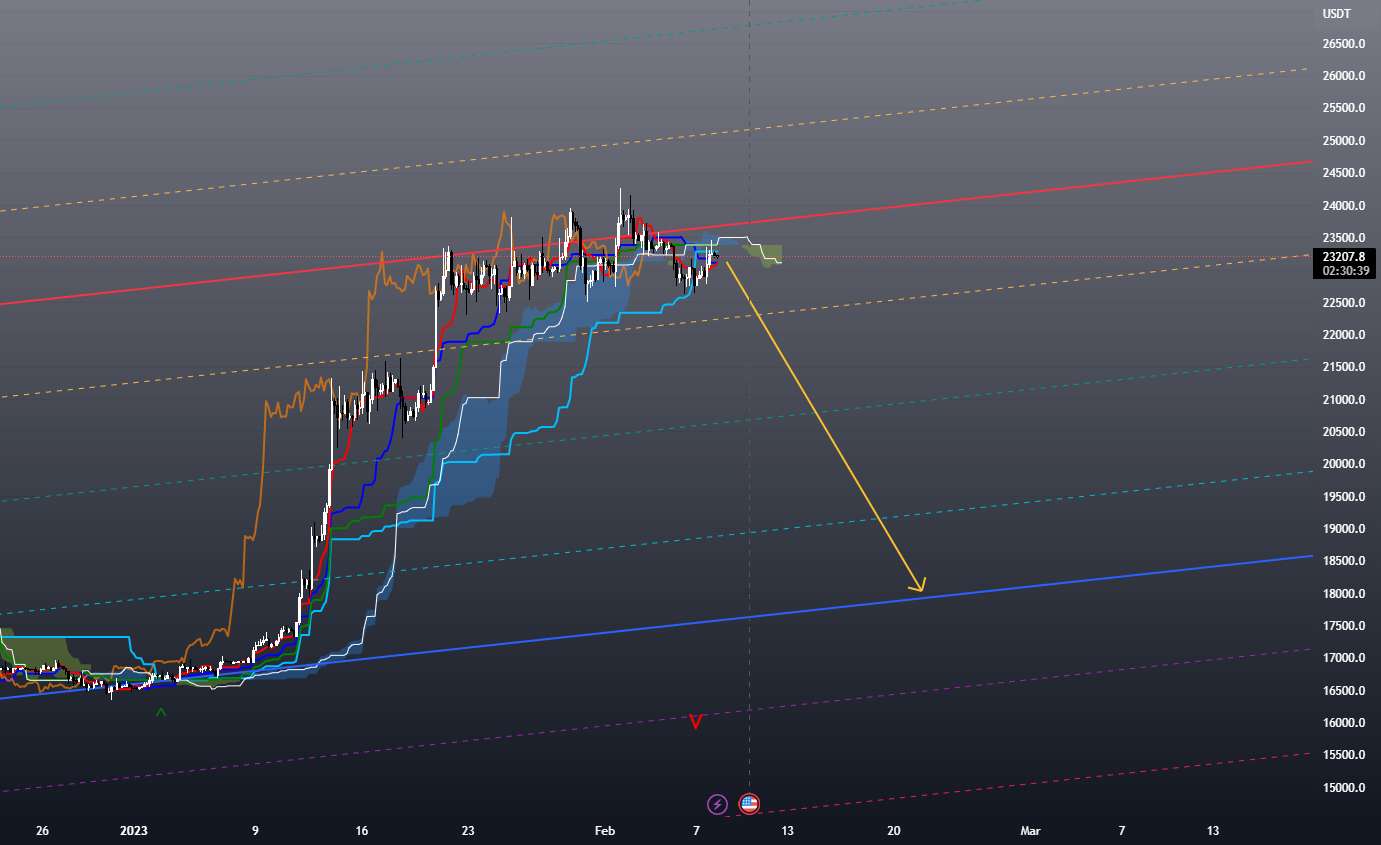Click the 9 date label on time axis
This screenshot has height=845, width=1381.
click(x=256, y=831)
